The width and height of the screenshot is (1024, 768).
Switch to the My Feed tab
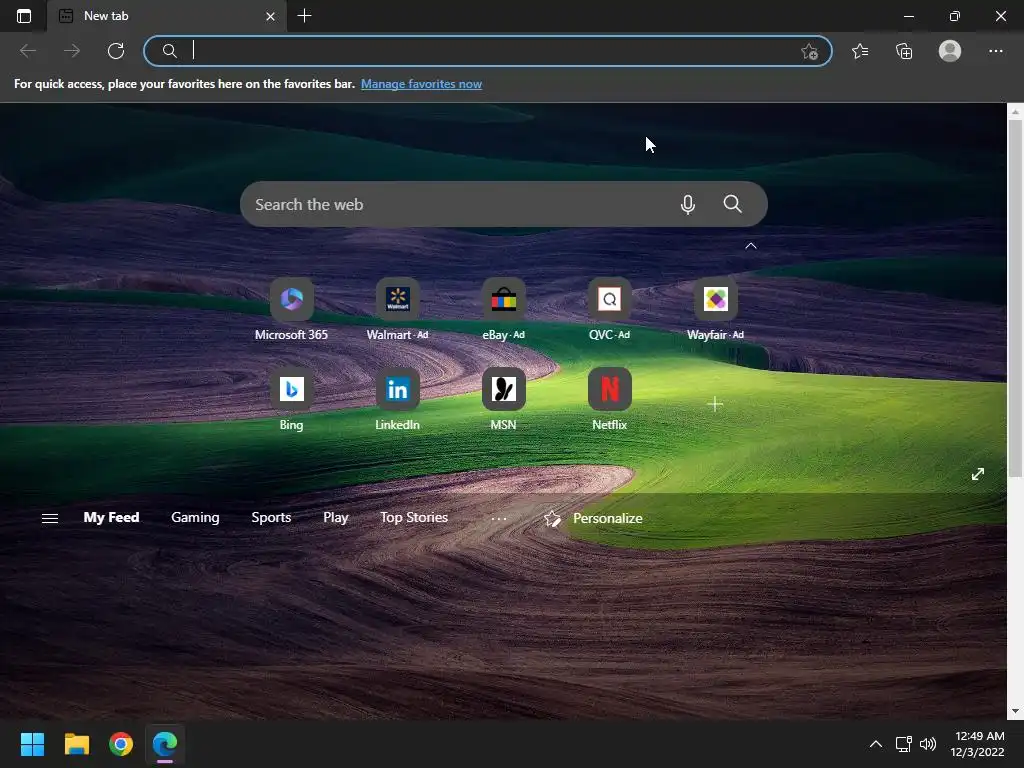pos(111,517)
